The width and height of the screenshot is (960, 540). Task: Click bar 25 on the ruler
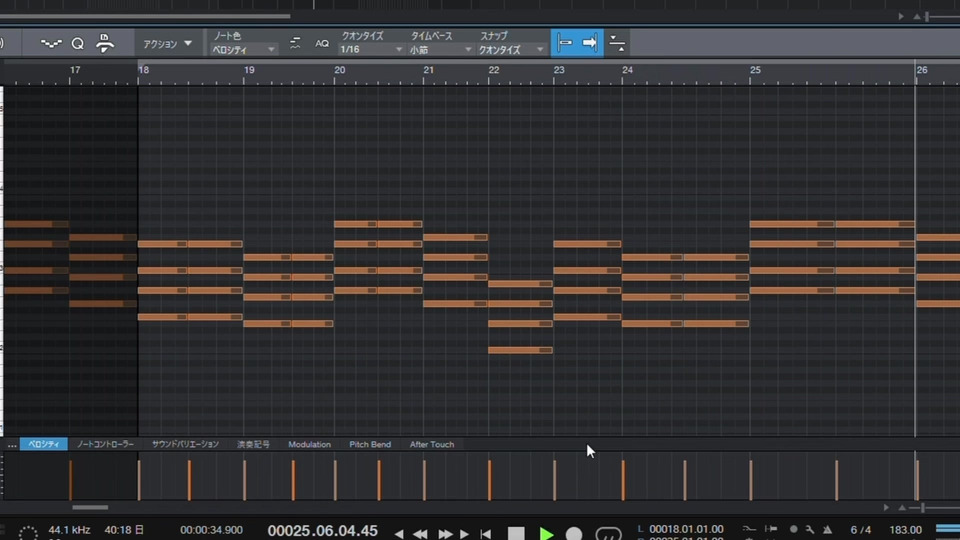click(756, 70)
